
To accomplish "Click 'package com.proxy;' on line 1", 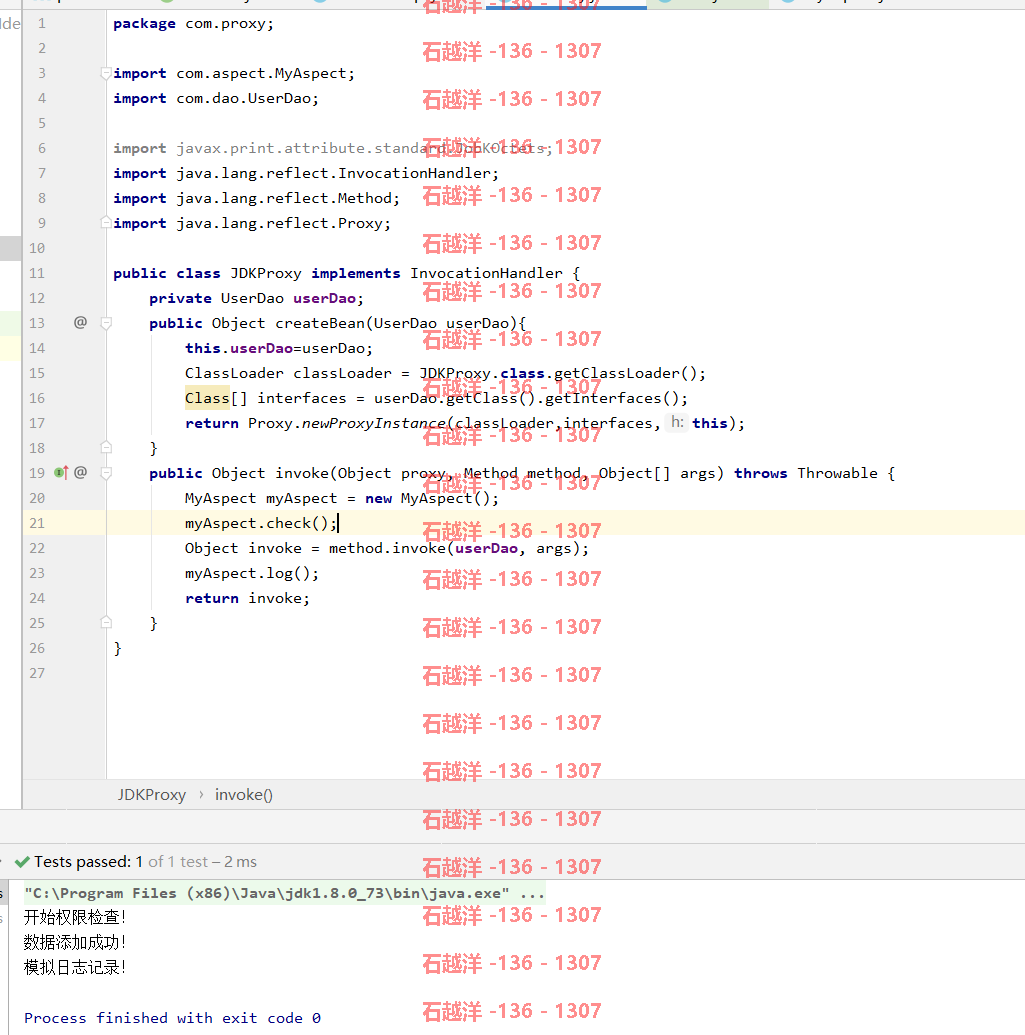I will coord(193,24).
